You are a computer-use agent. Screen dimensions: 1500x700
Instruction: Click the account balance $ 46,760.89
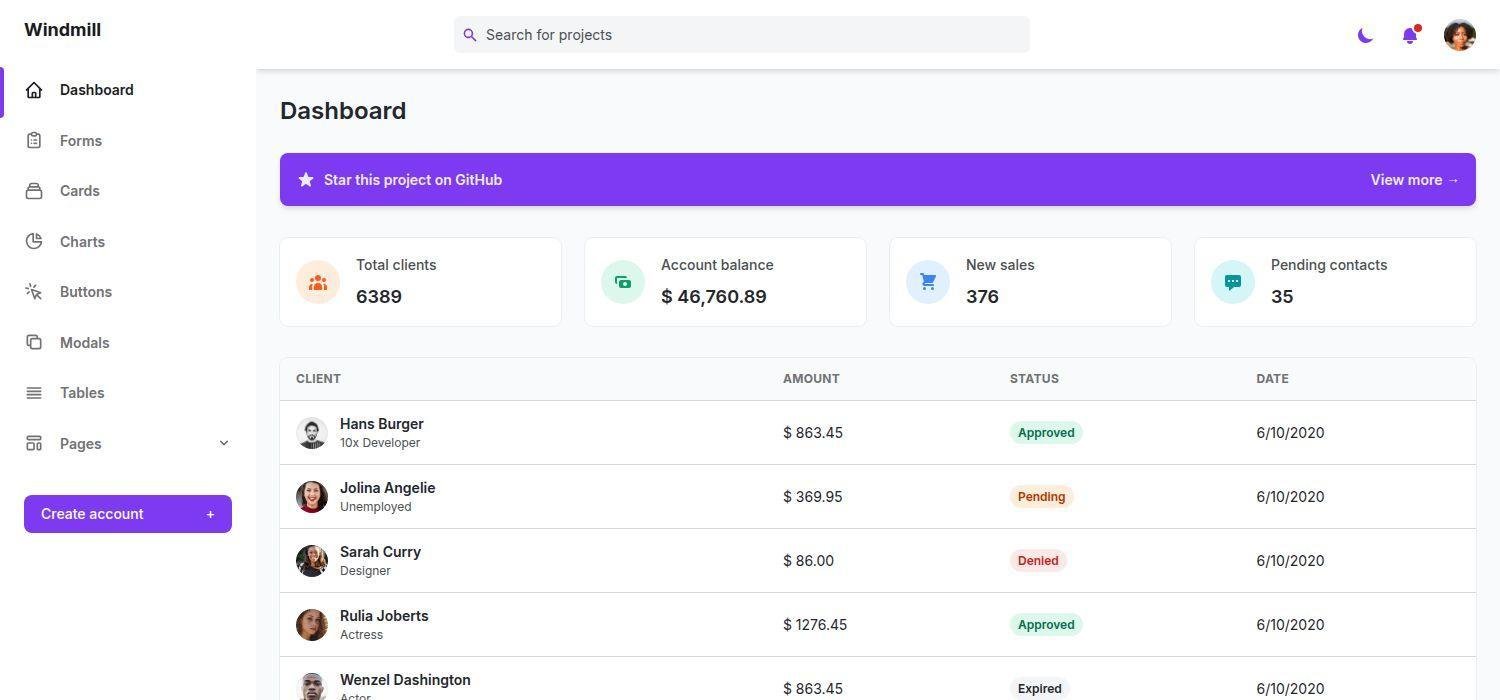coord(714,297)
